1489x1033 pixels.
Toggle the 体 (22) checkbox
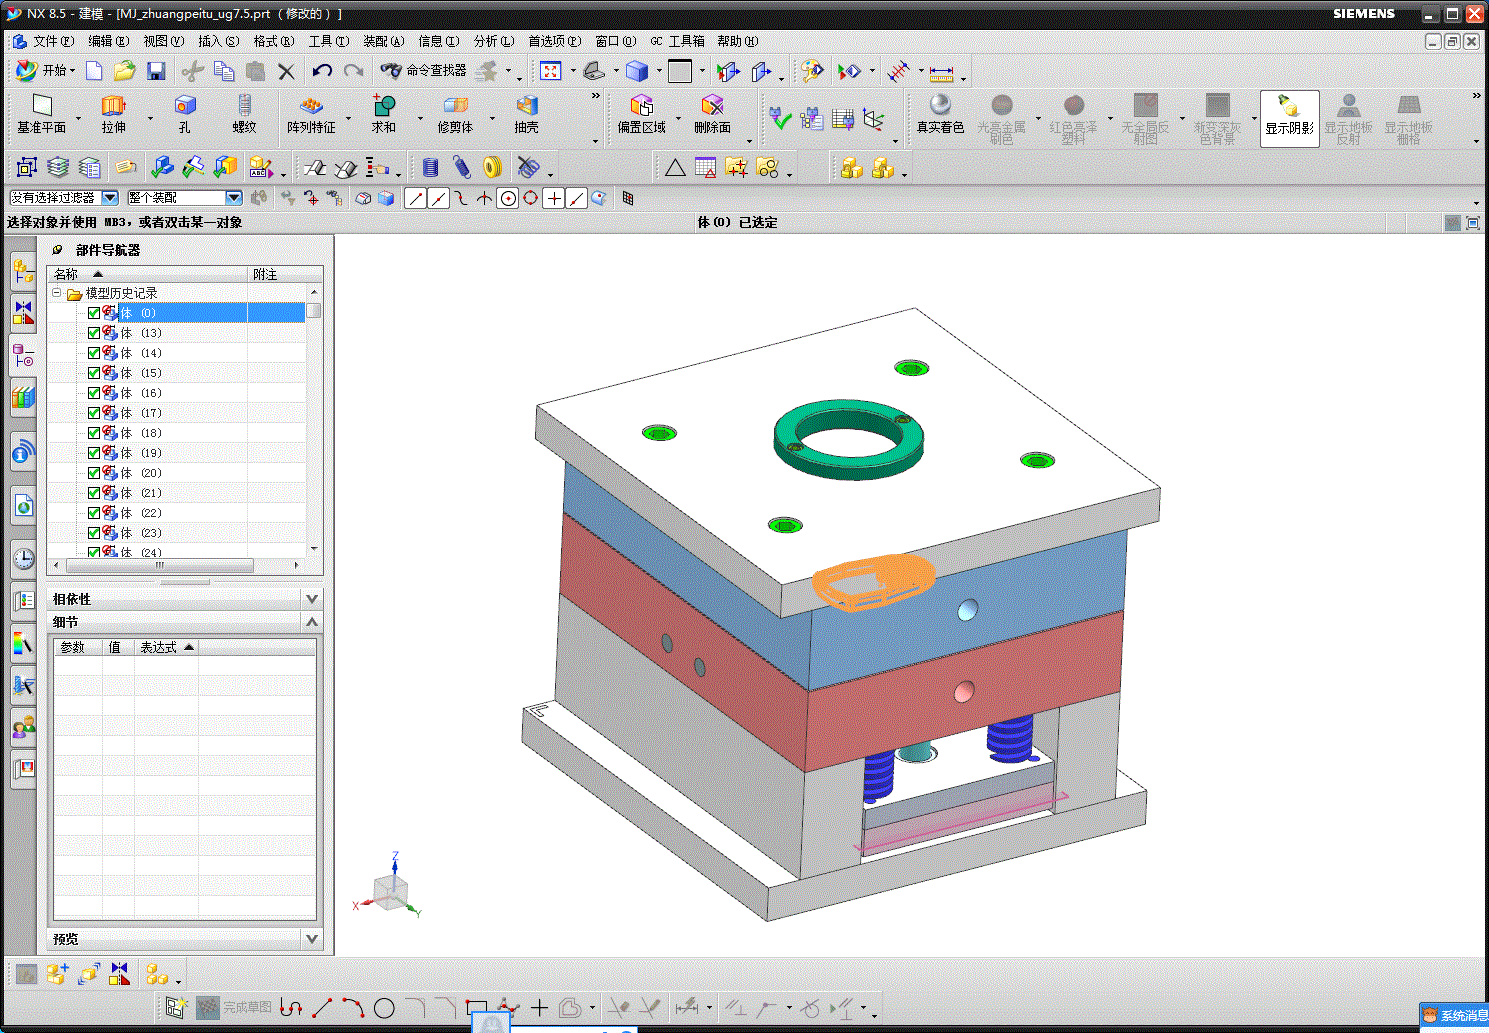(x=94, y=513)
